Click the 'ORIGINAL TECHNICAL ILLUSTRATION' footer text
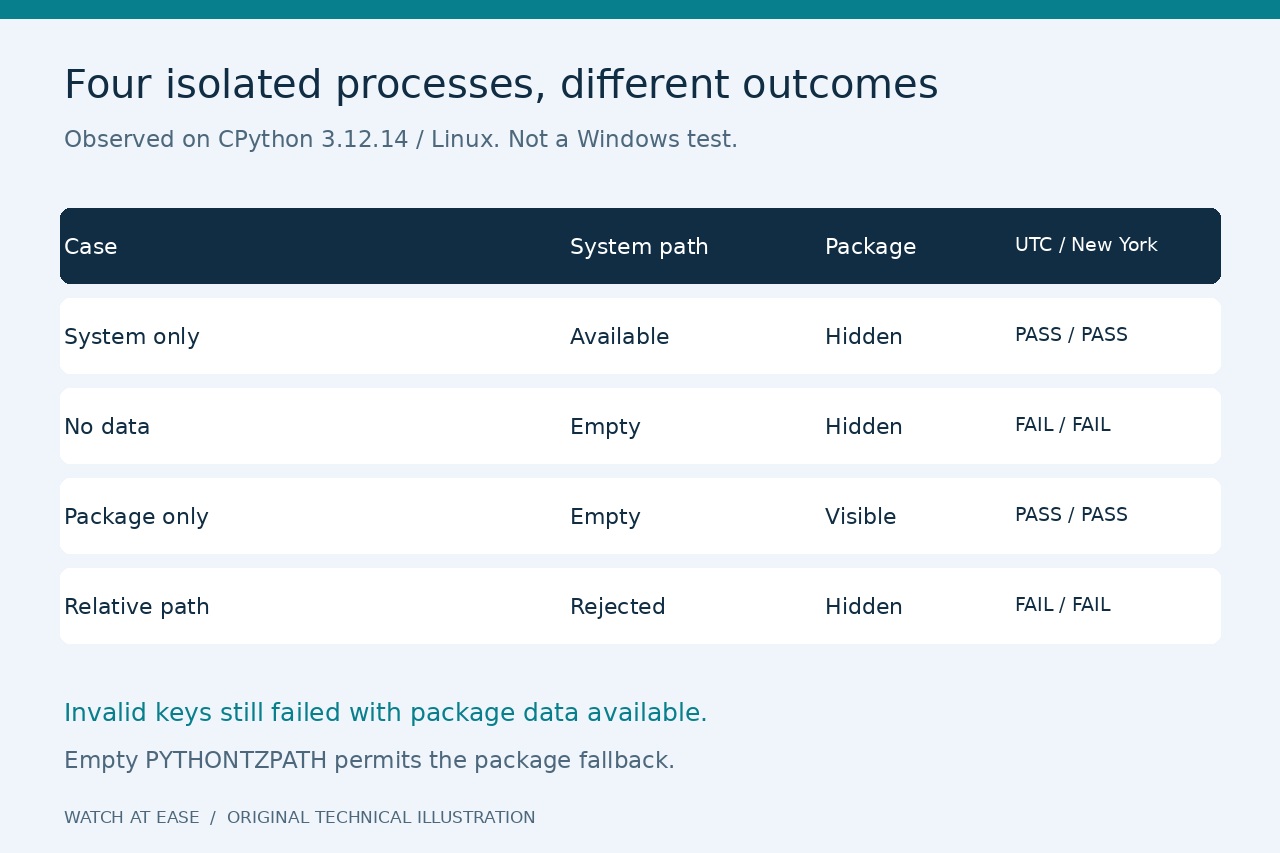 tap(381, 818)
